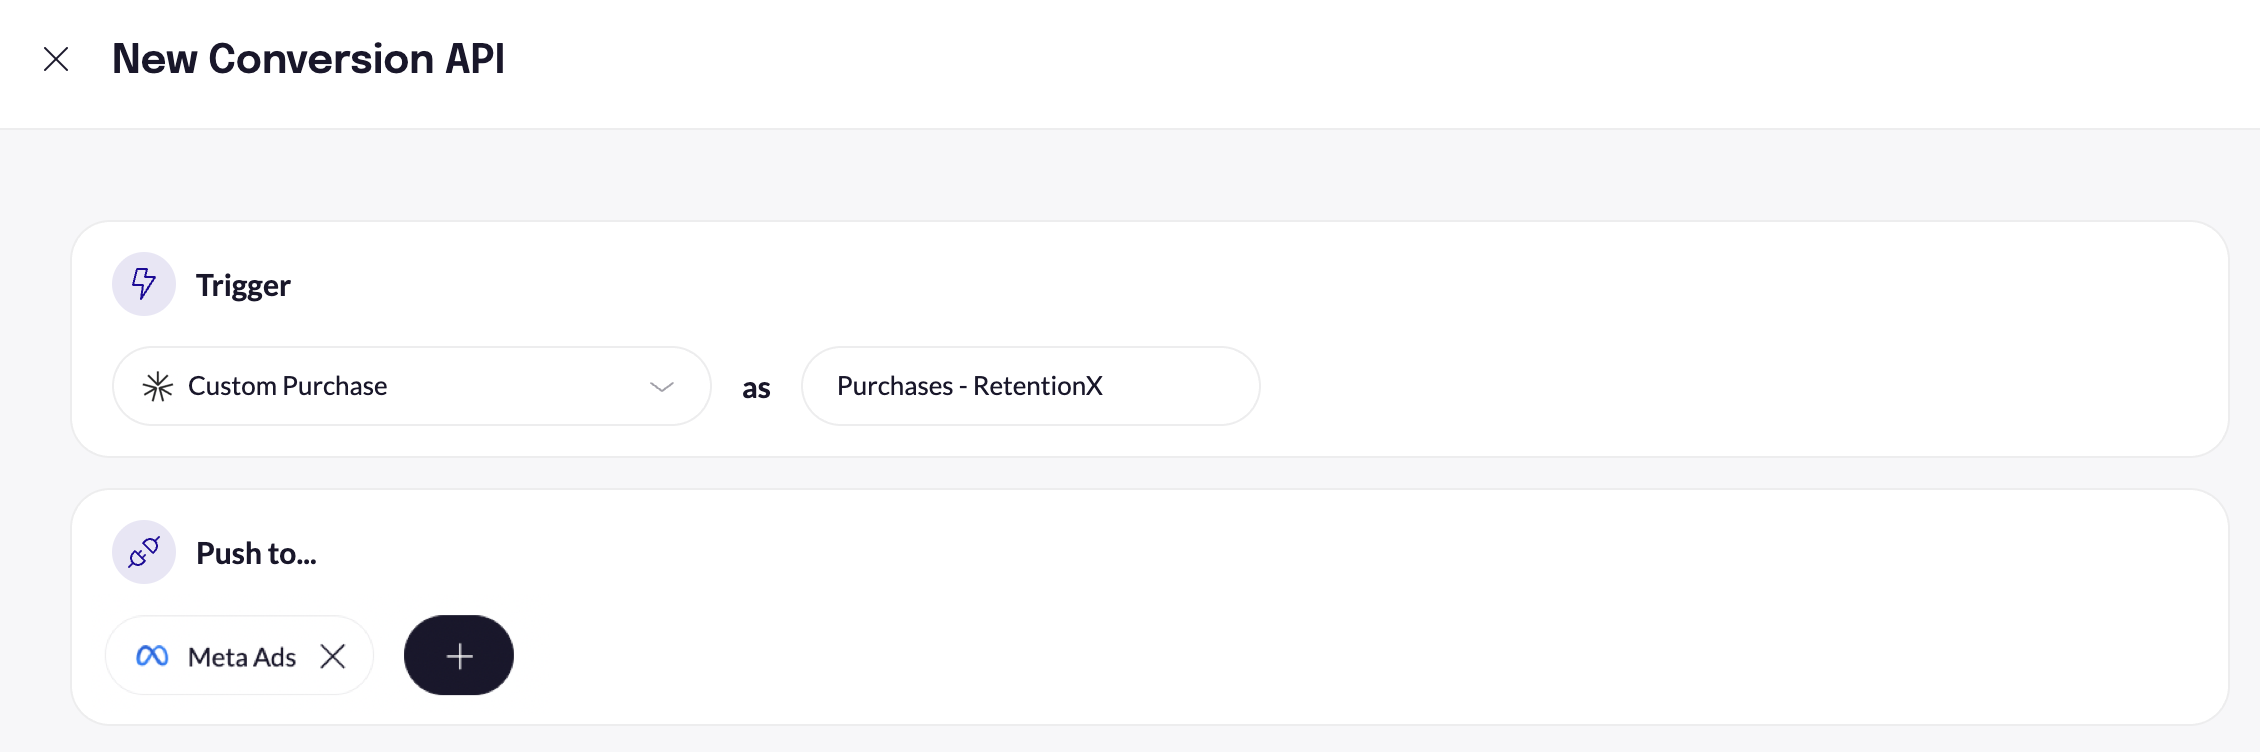This screenshot has height=752, width=2260.
Task: Click the Trigger section label
Action: 243,285
